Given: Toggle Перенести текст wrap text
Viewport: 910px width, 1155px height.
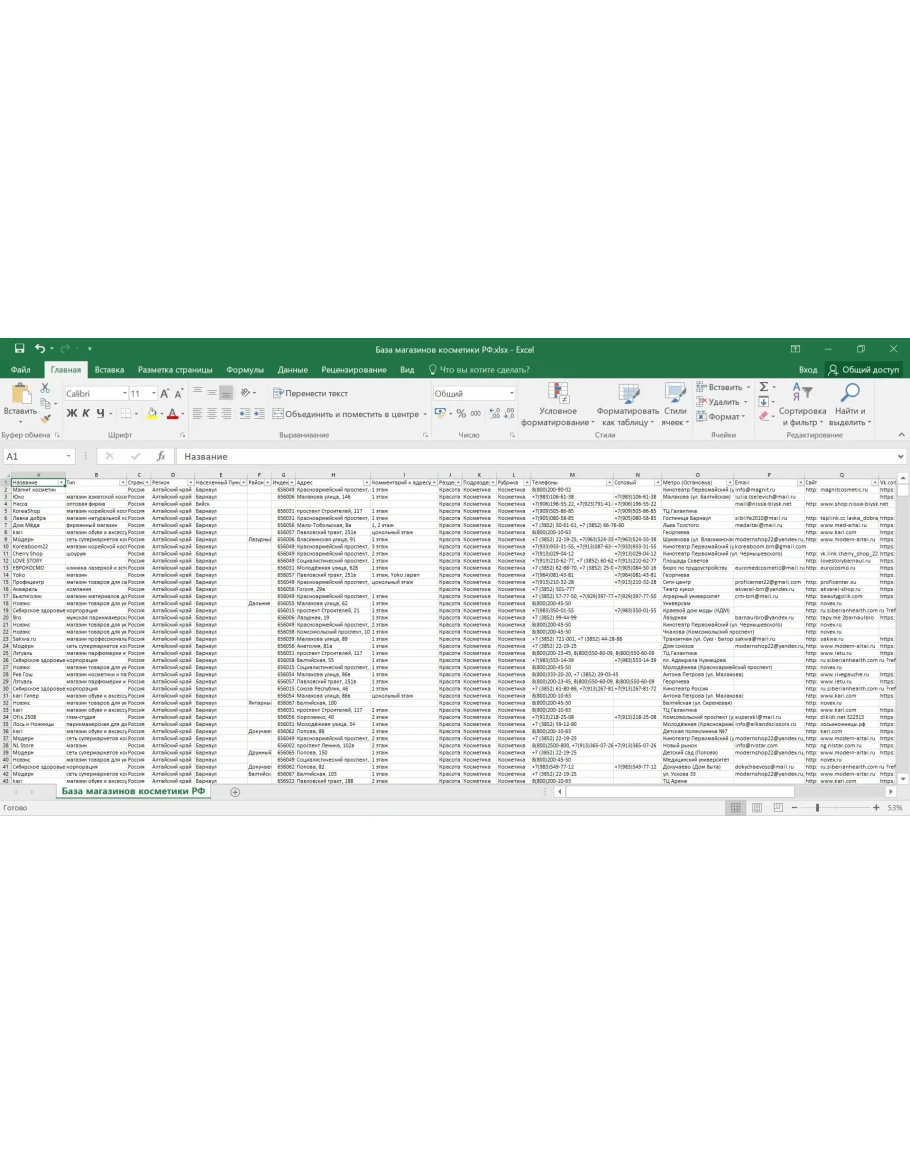Looking at the screenshot, I should [x=310, y=393].
